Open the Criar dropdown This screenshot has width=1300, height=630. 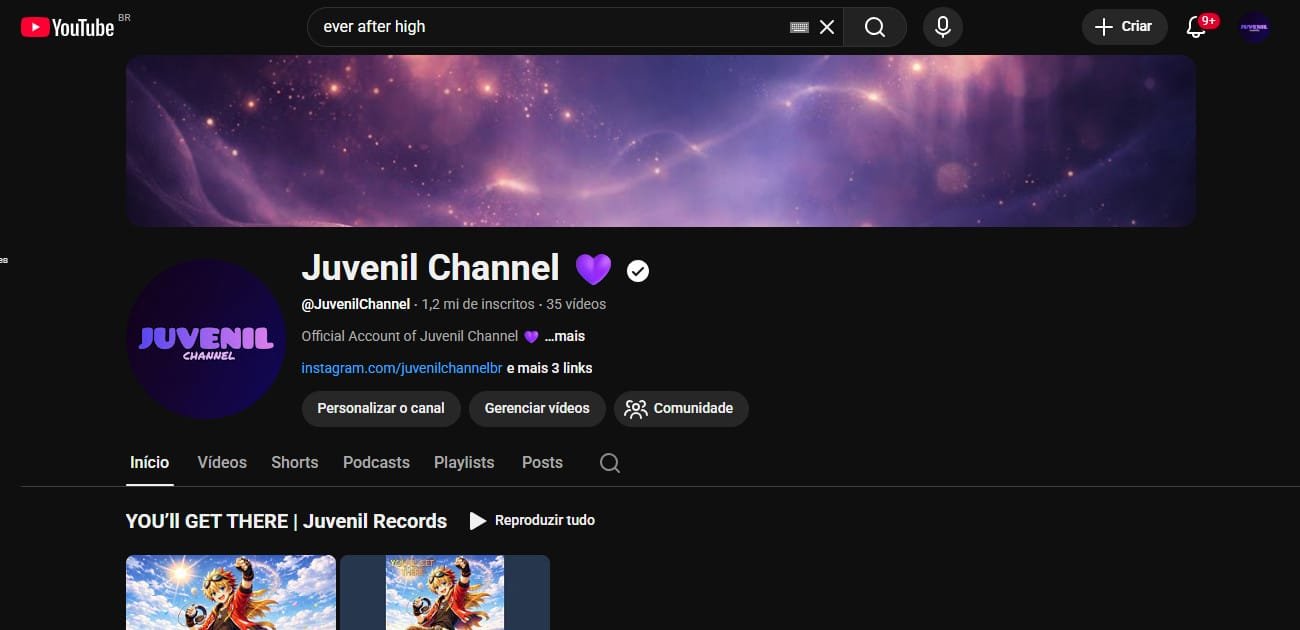[x=1124, y=27]
